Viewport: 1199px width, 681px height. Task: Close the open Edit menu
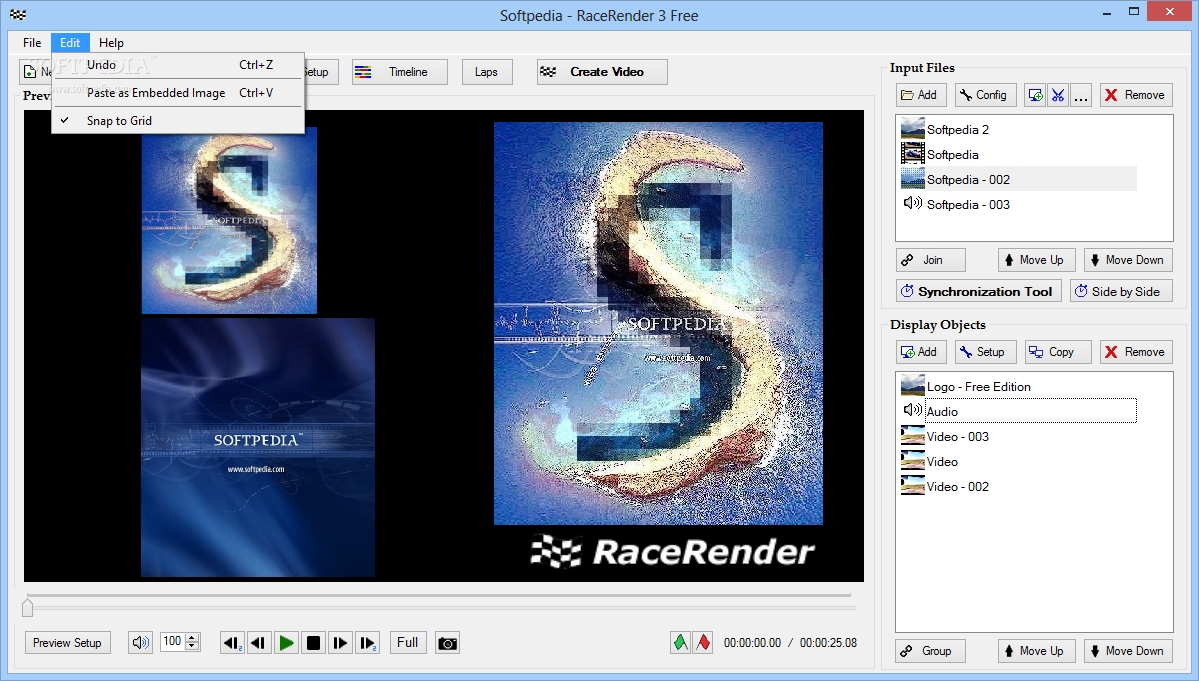click(x=70, y=43)
